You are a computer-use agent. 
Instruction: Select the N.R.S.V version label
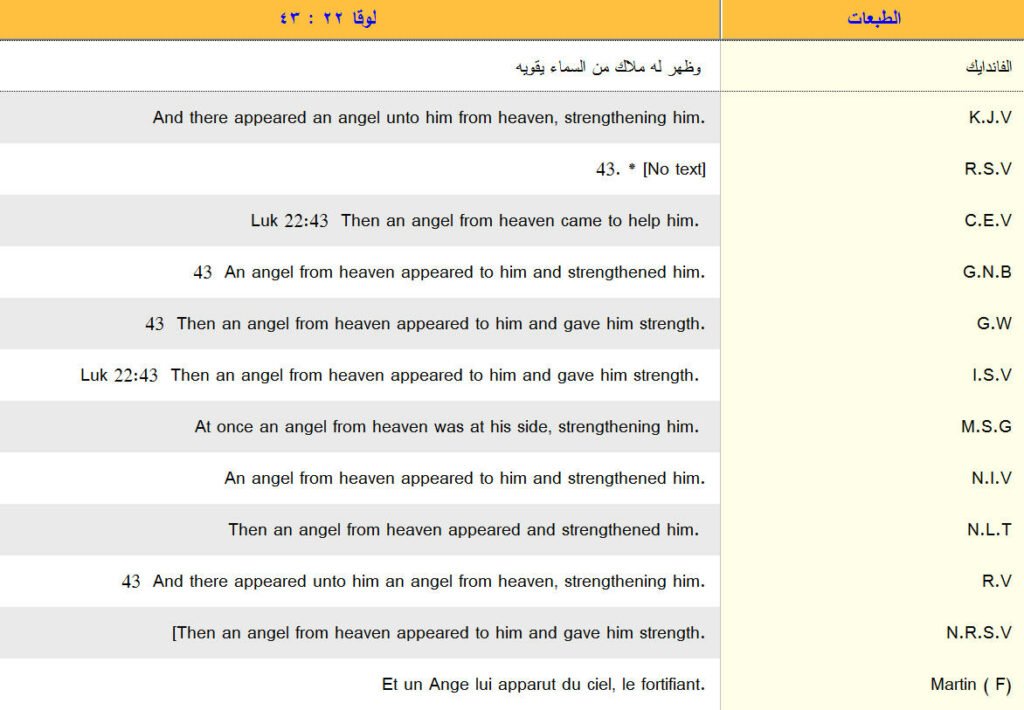979,632
